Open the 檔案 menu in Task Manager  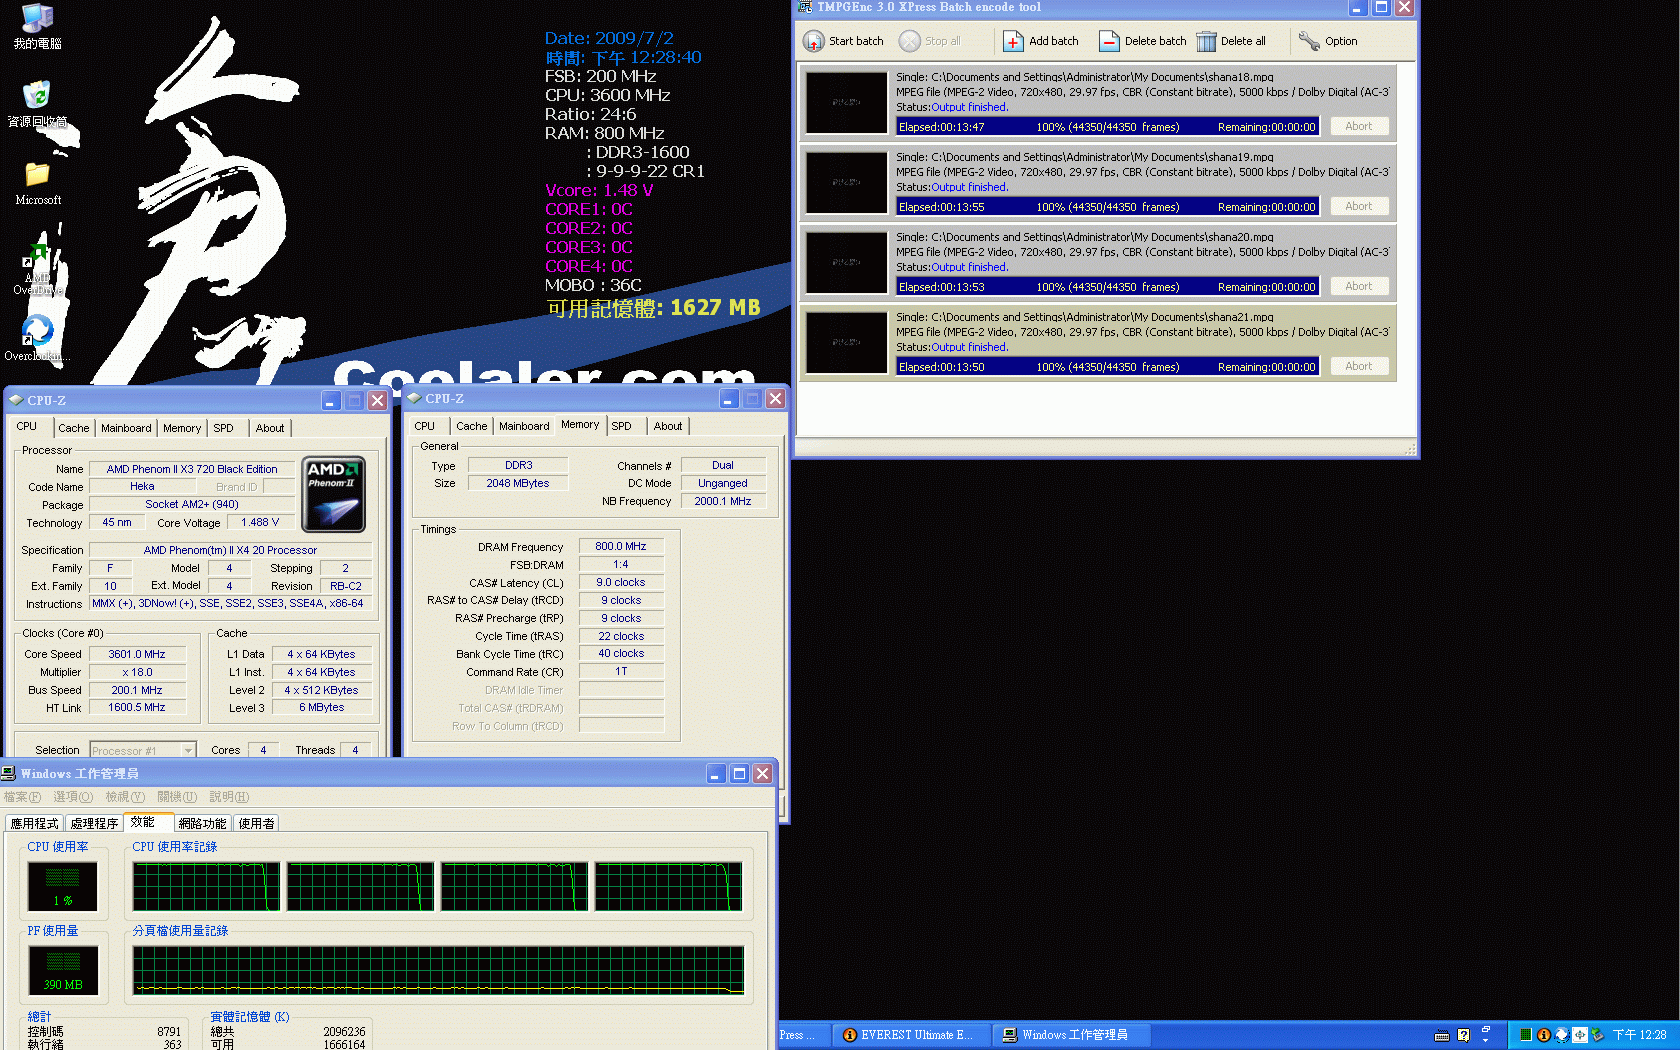tap(22, 797)
